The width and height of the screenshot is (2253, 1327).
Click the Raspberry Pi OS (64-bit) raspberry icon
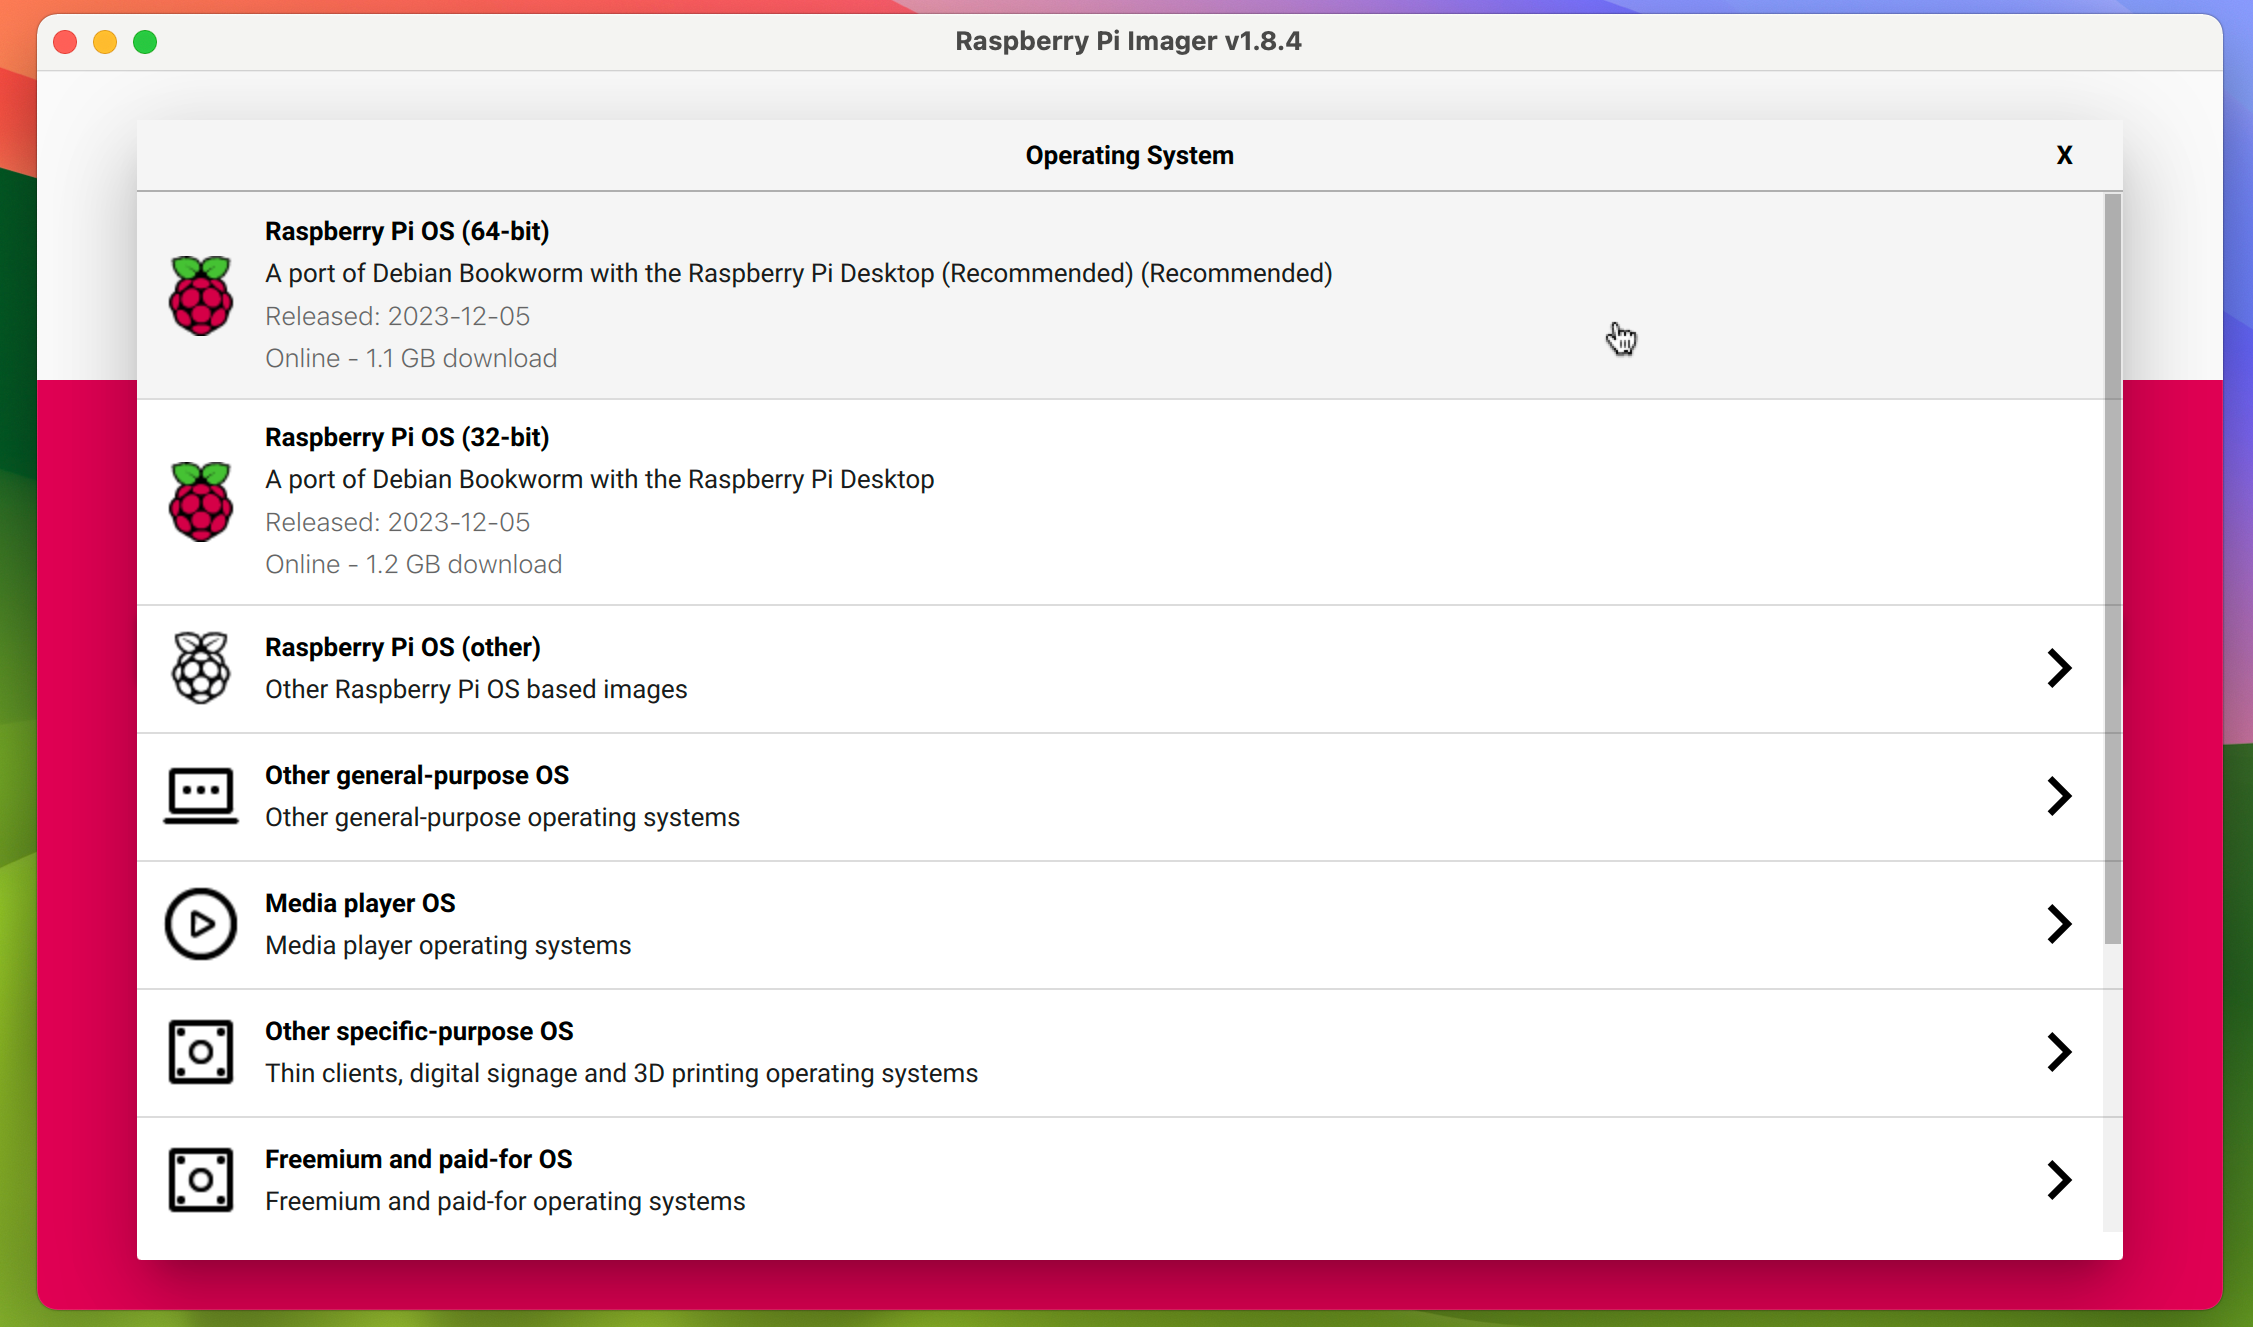201,295
